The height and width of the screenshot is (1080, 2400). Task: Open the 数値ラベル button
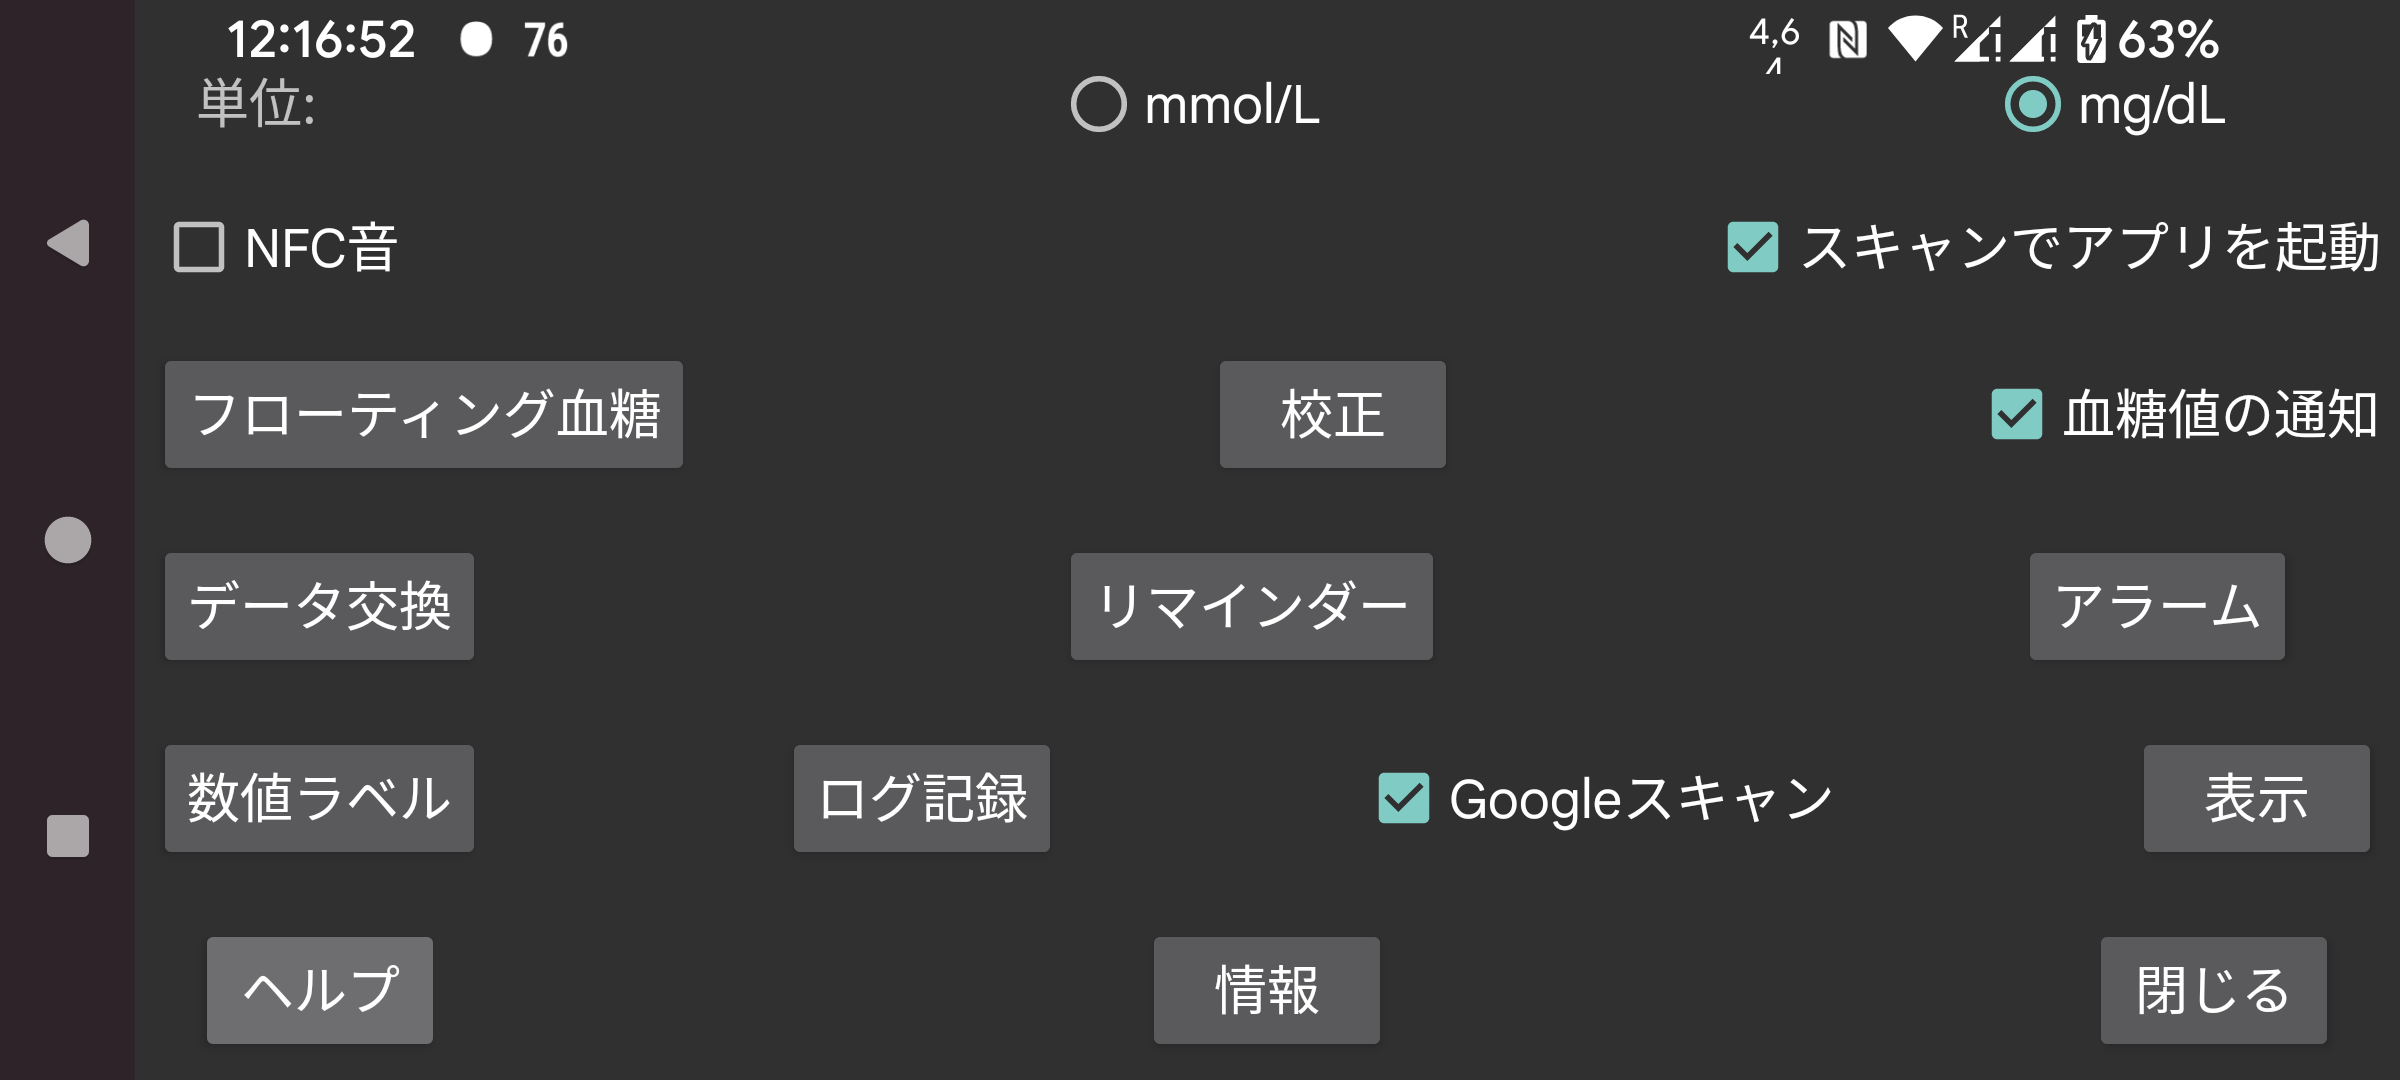coord(319,798)
